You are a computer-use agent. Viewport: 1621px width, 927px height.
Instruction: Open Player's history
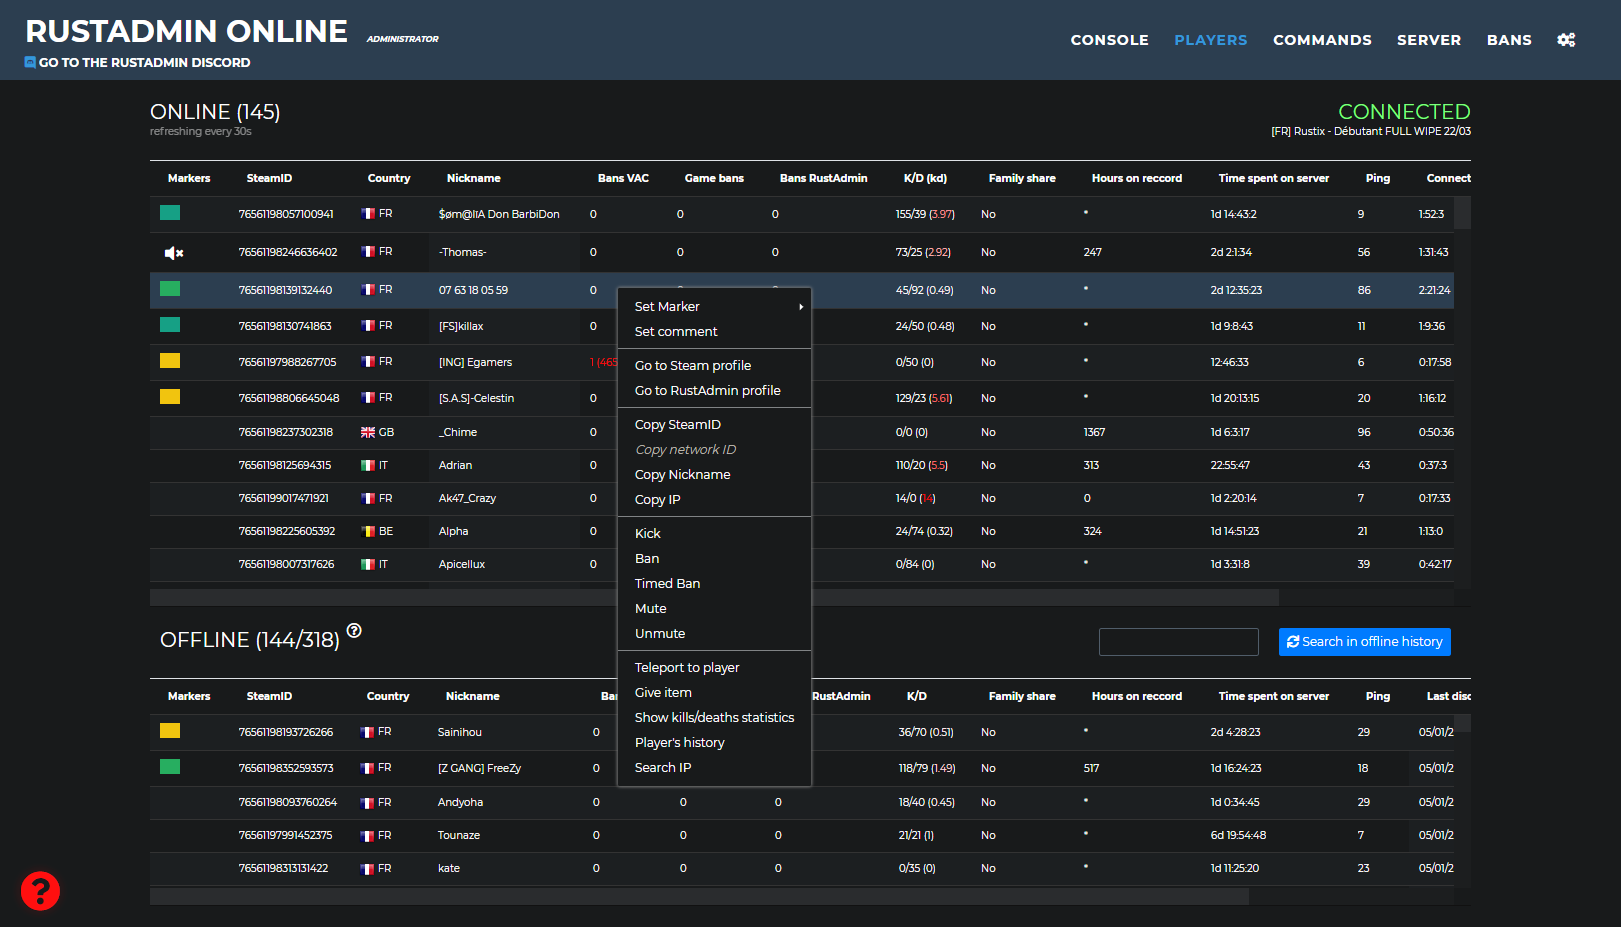point(714,743)
